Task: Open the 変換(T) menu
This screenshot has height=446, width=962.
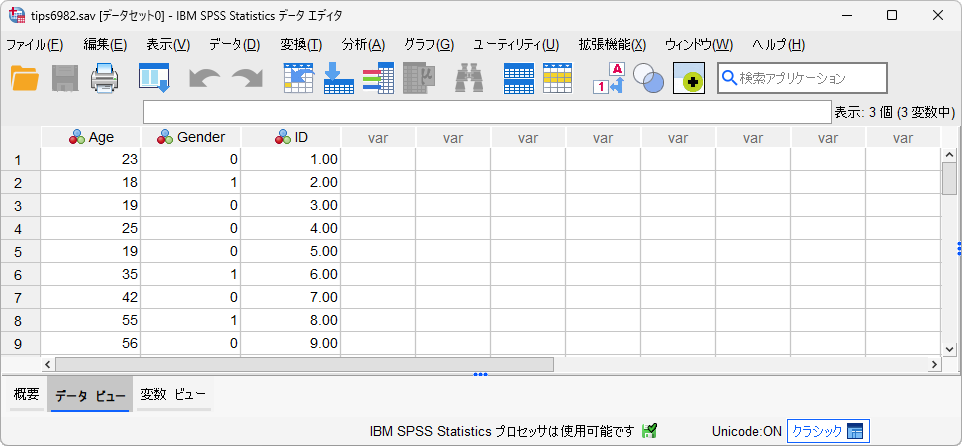Action: pyautogui.click(x=301, y=45)
